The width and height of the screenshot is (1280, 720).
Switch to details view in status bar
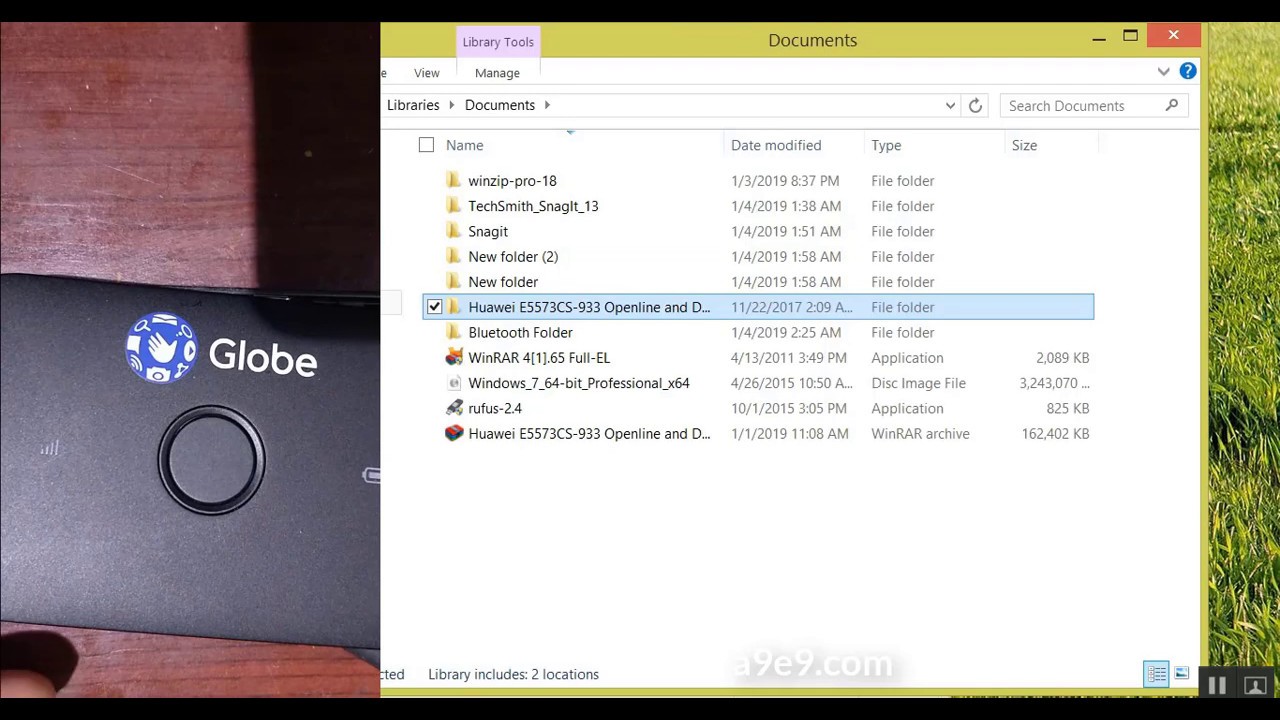(x=1156, y=674)
